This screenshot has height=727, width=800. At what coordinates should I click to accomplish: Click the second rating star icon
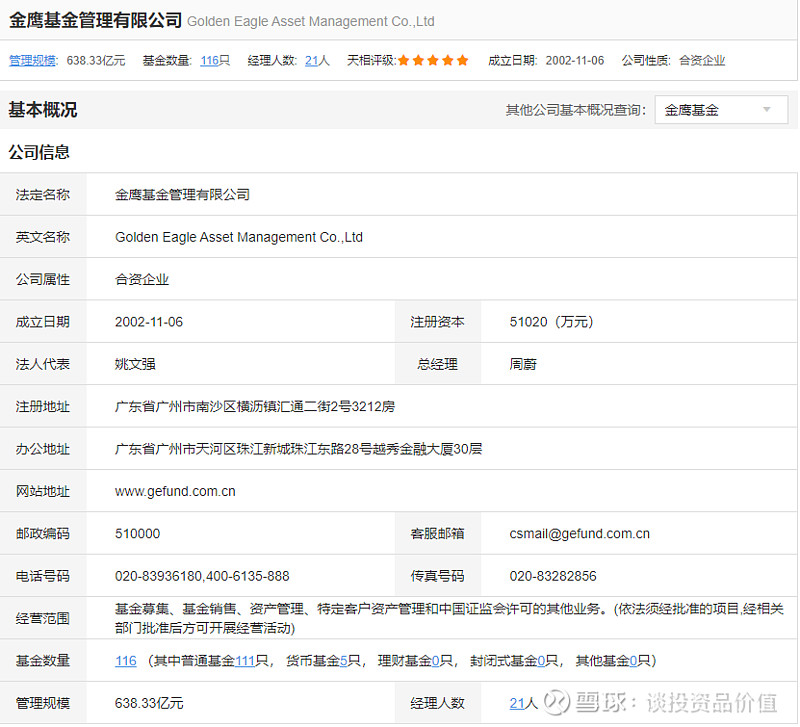pyautogui.click(x=419, y=60)
